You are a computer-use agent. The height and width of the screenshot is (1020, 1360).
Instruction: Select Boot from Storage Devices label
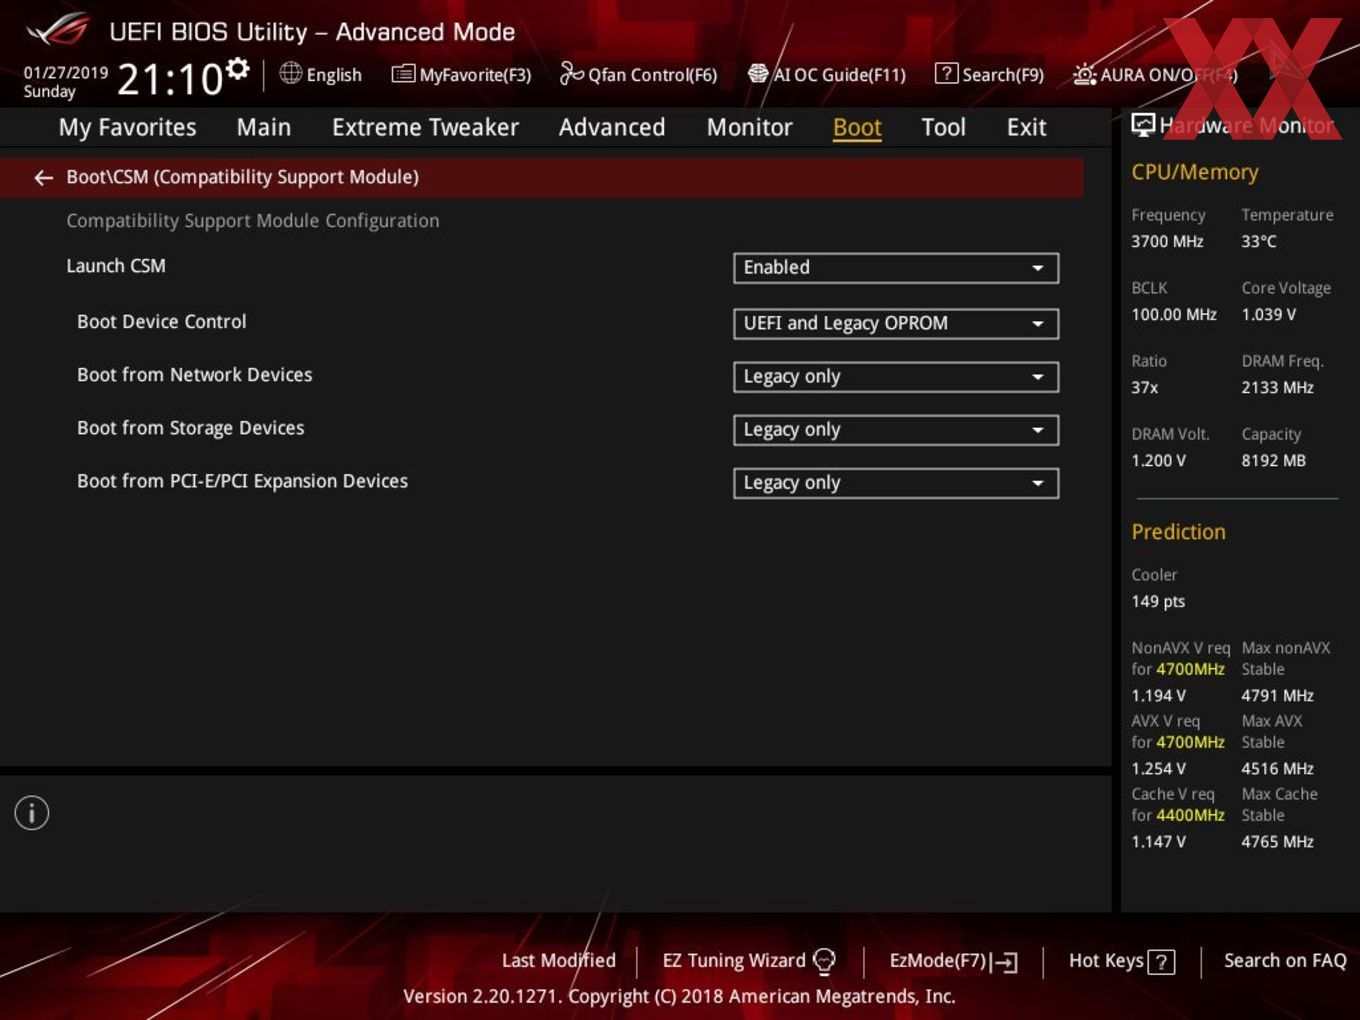(190, 428)
